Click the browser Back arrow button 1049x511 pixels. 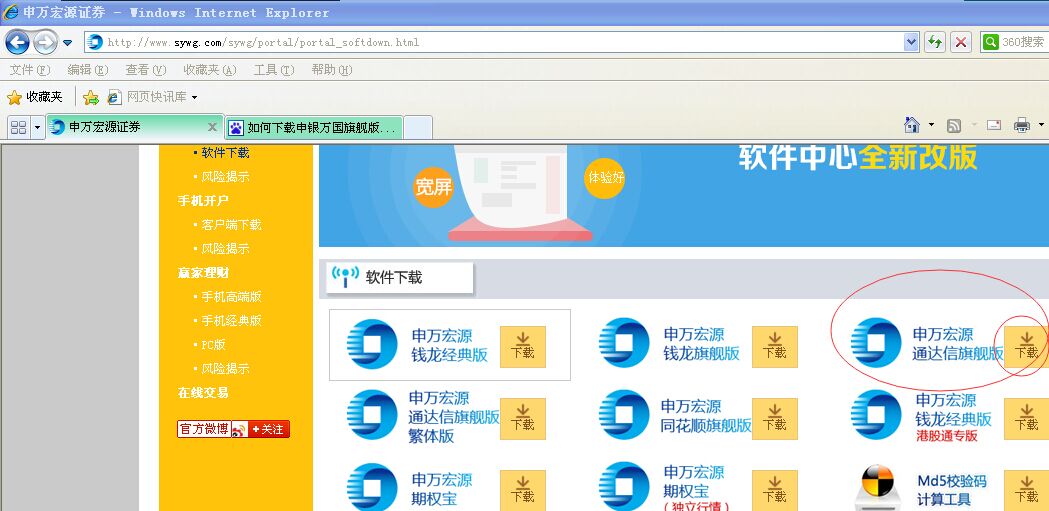pyautogui.click(x=17, y=42)
